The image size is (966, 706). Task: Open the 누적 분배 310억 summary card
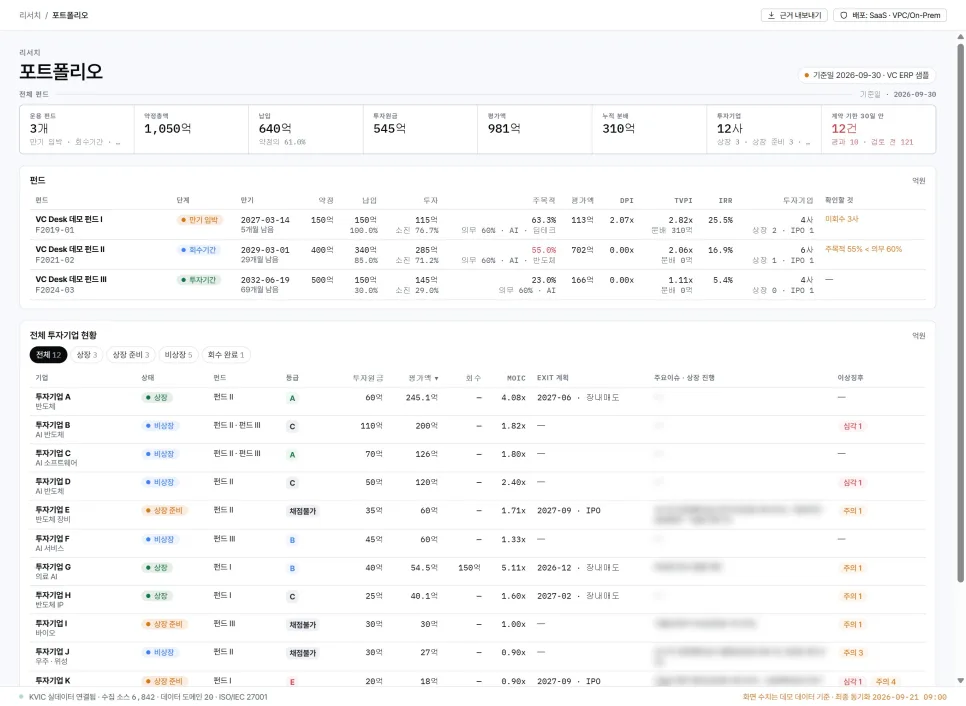point(649,129)
